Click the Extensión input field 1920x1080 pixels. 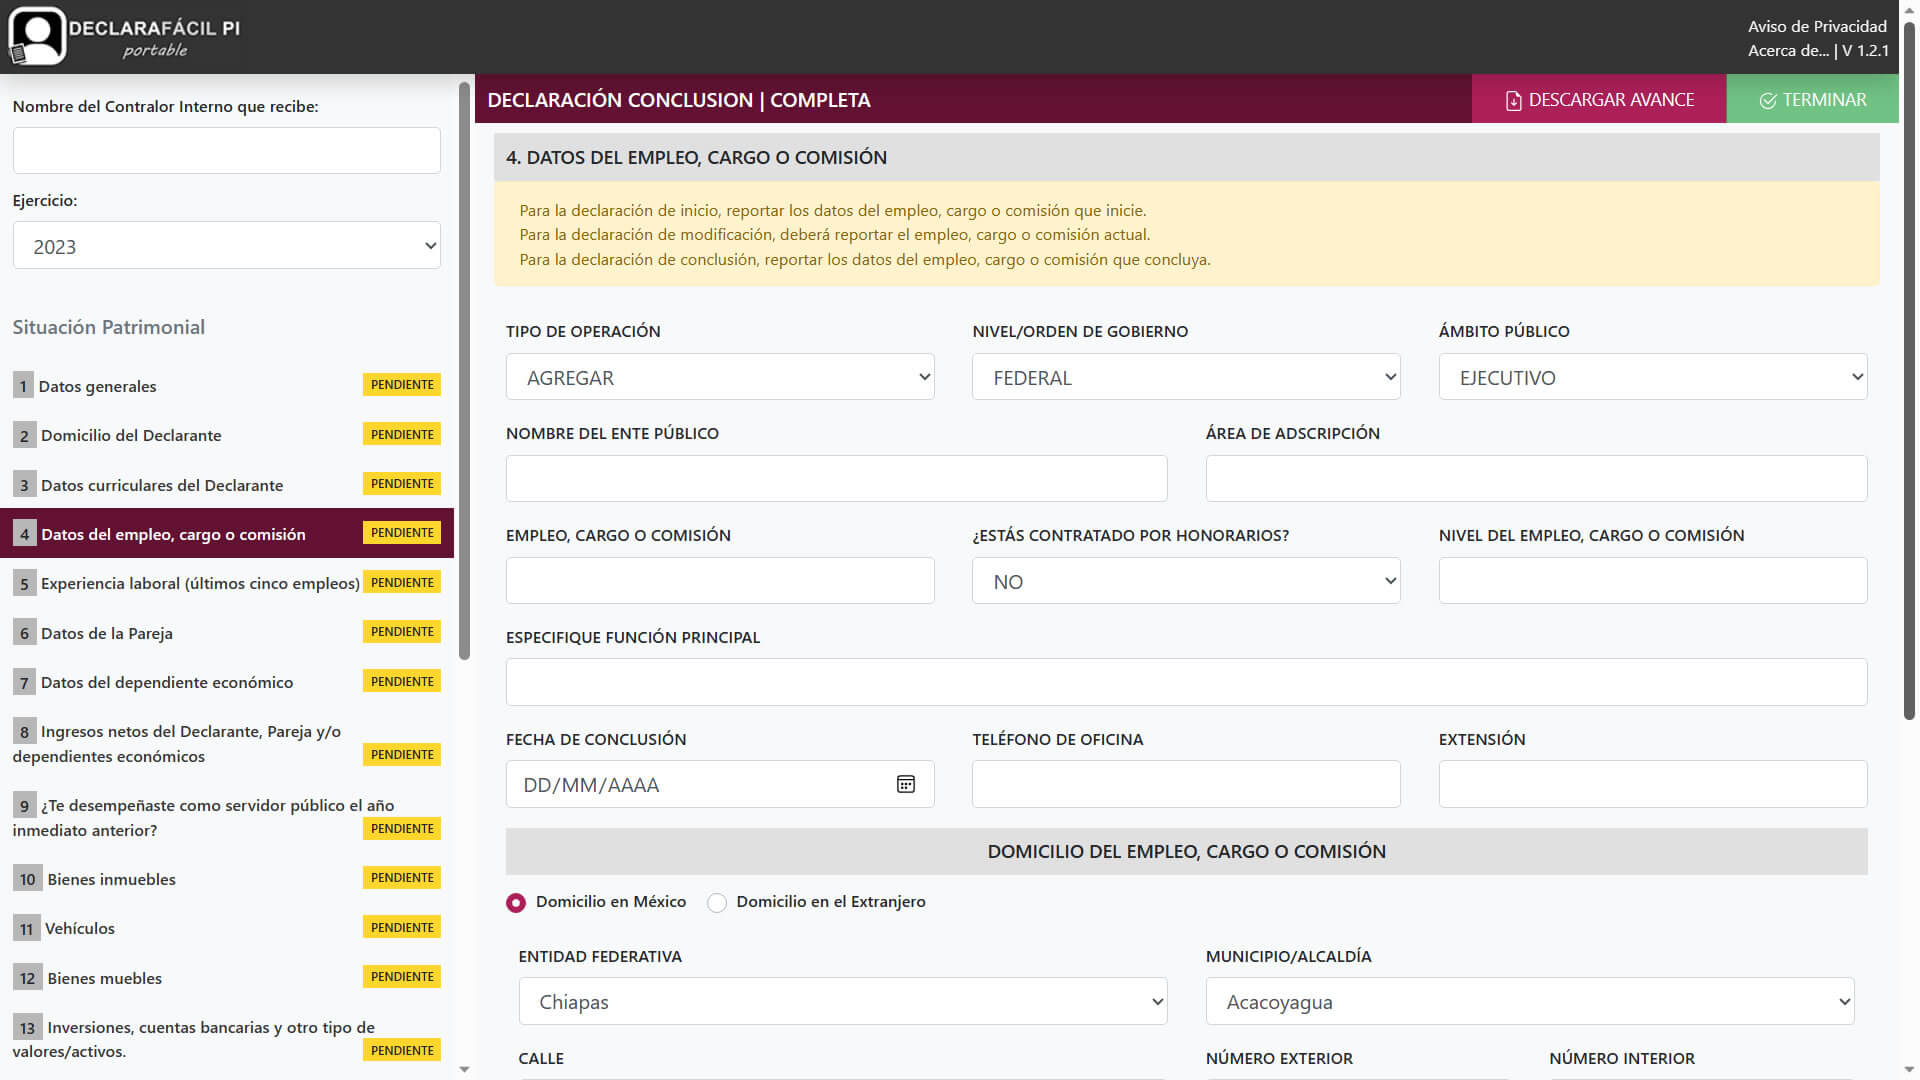click(x=1652, y=784)
